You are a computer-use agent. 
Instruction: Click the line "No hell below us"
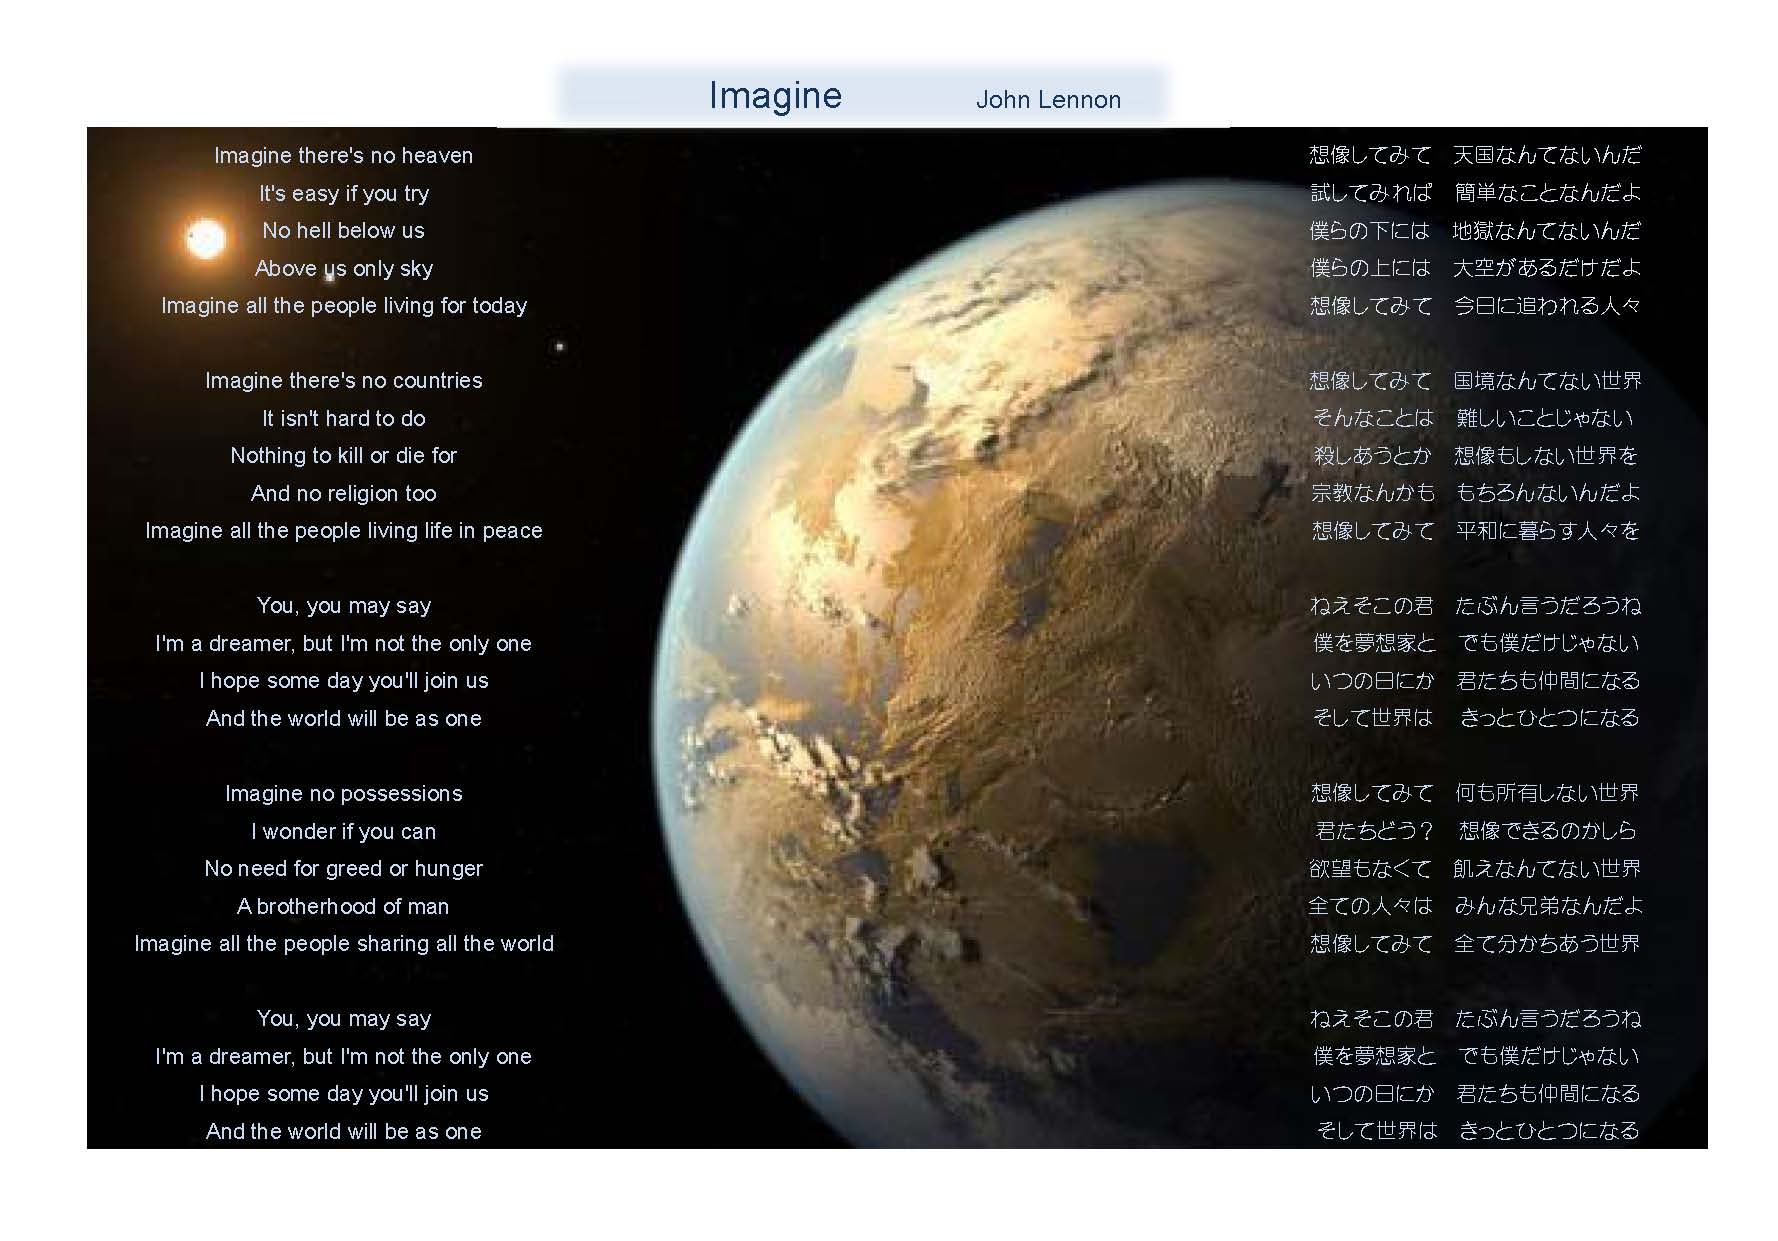click(x=343, y=231)
